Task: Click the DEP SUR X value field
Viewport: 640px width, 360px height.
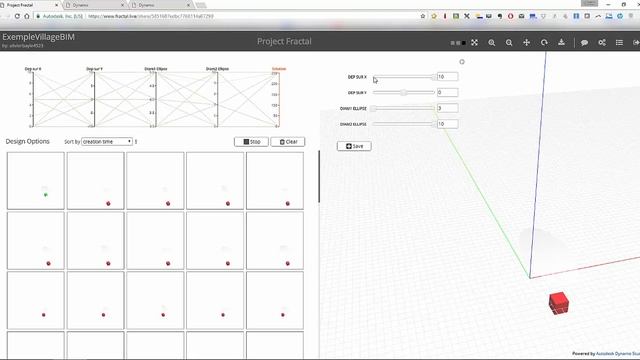Action: pyautogui.click(x=447, y=77)
